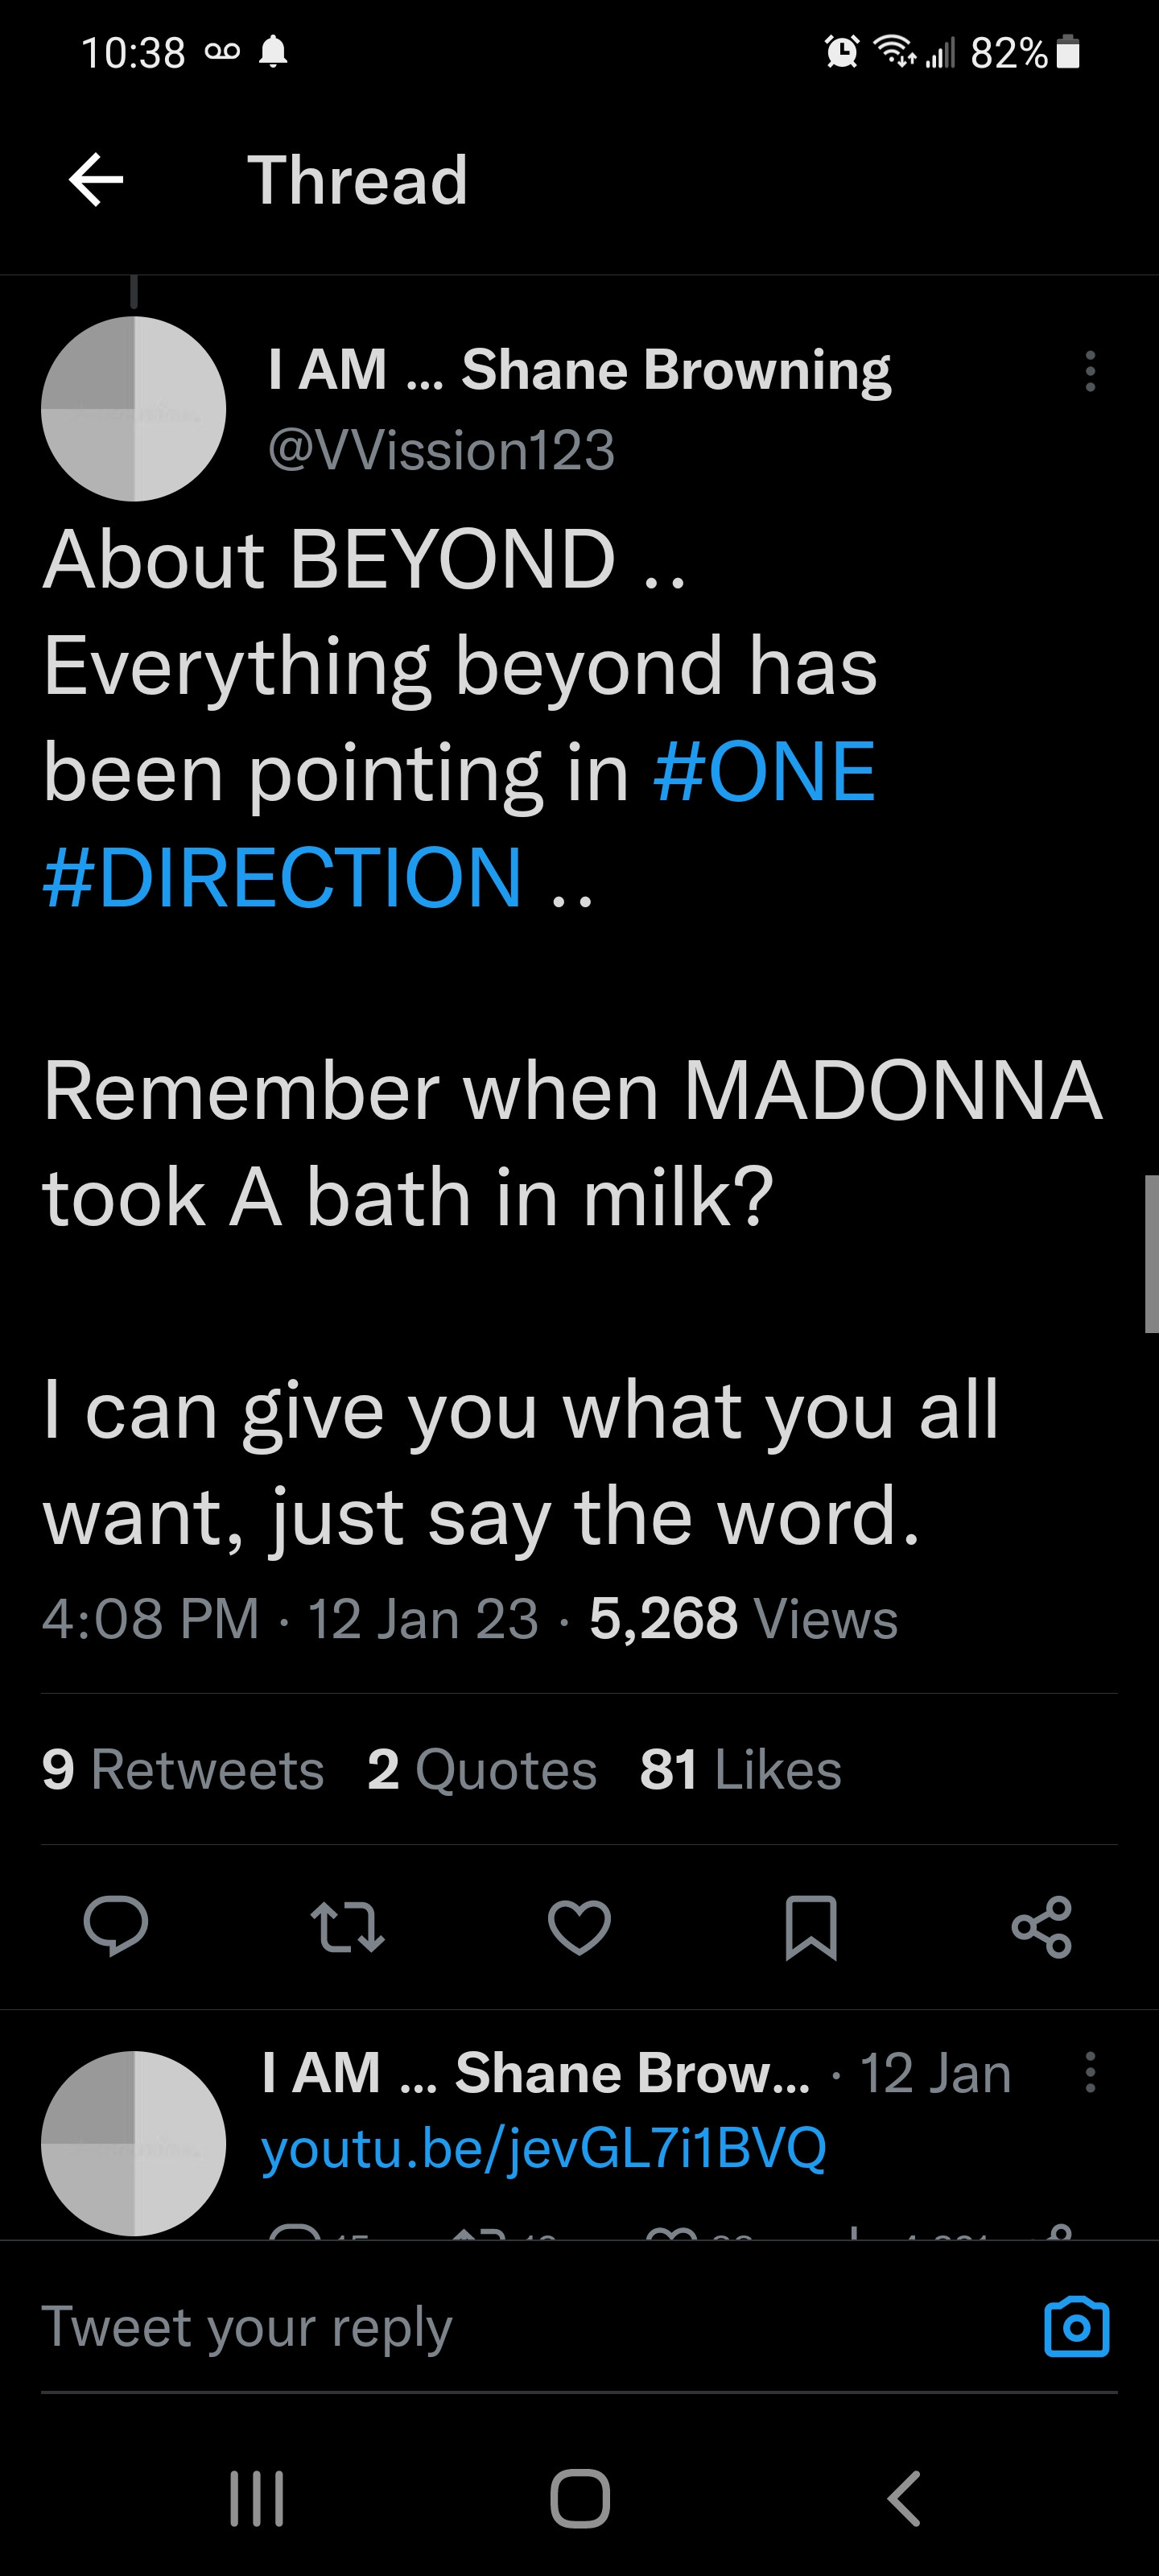Tap the share icon

pyautogui.click(x=1042, y=1926)
